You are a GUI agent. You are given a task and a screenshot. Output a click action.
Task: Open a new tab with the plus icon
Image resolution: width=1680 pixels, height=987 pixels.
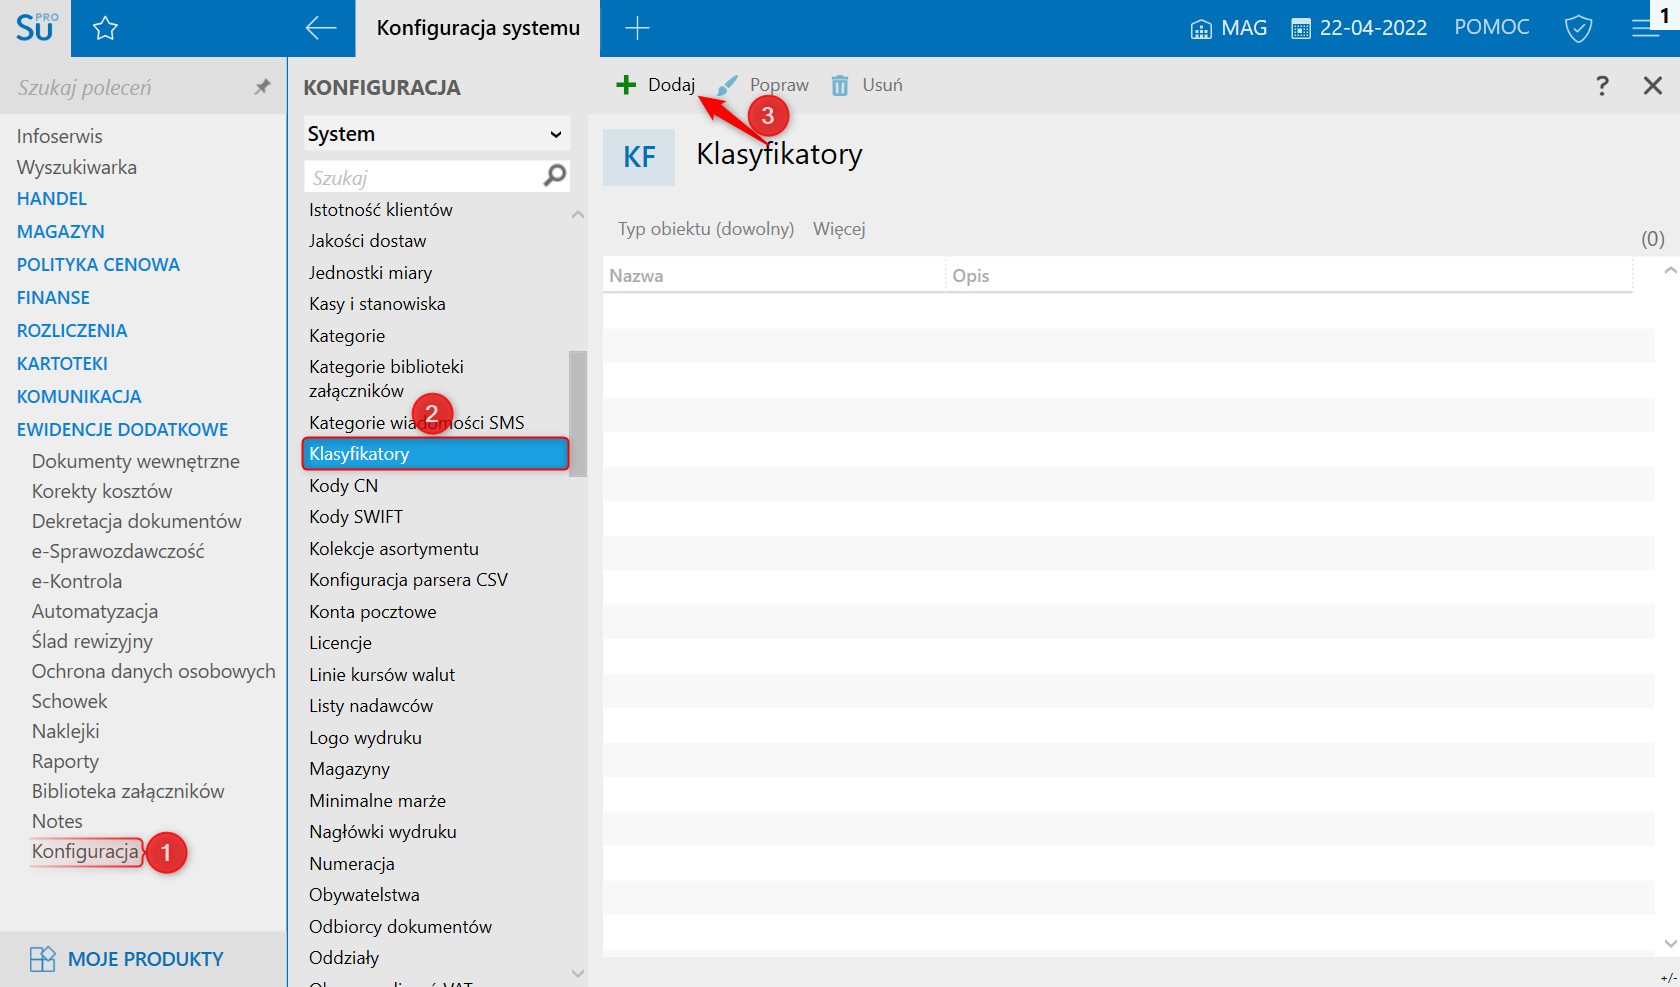(x=637, y=28)
